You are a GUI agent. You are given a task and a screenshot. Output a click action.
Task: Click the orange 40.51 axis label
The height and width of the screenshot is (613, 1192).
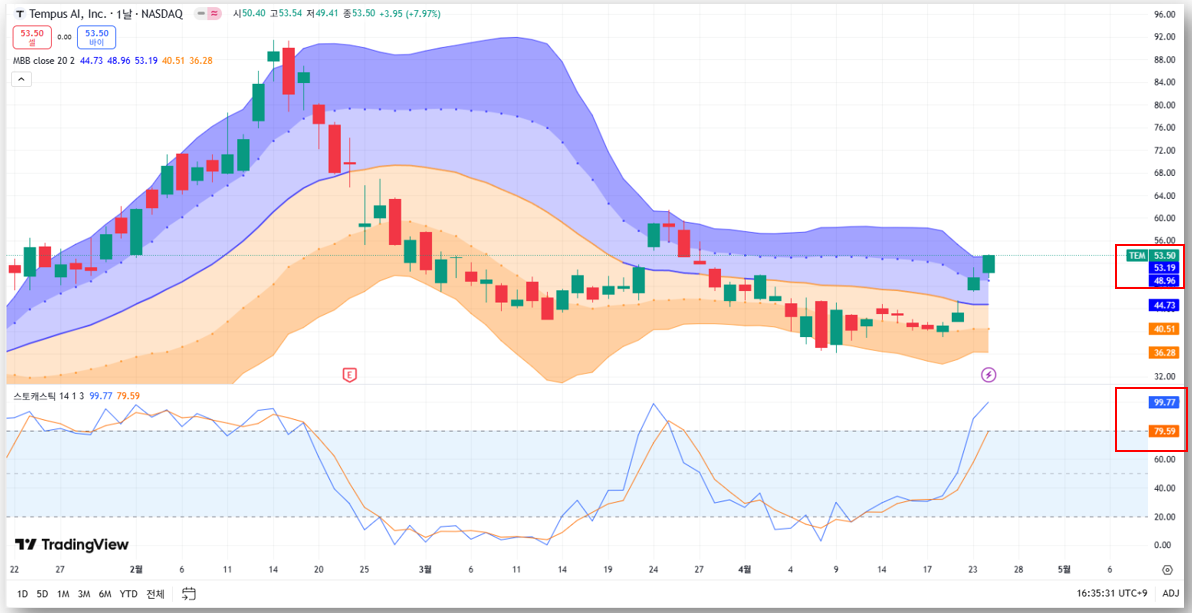1164,329
